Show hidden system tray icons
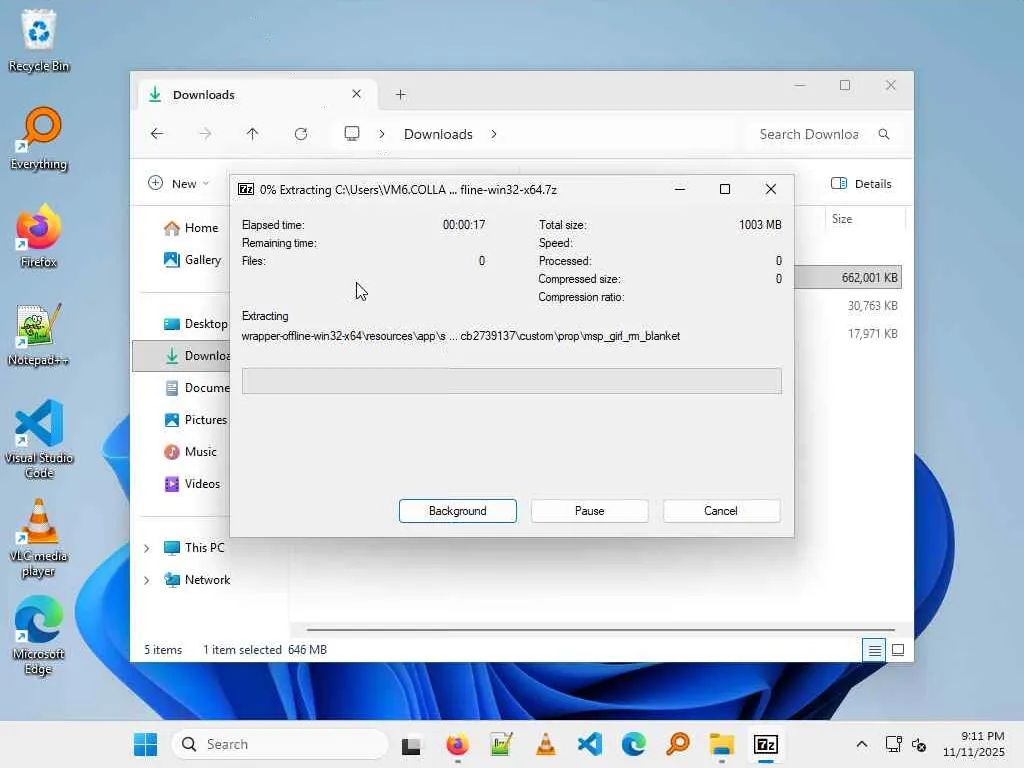 [x=861, y=744]
